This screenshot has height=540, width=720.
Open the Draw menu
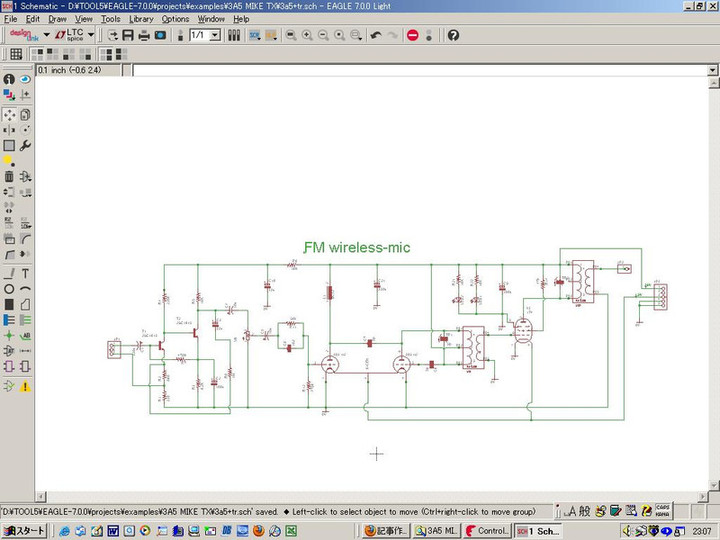click(58, 19)
